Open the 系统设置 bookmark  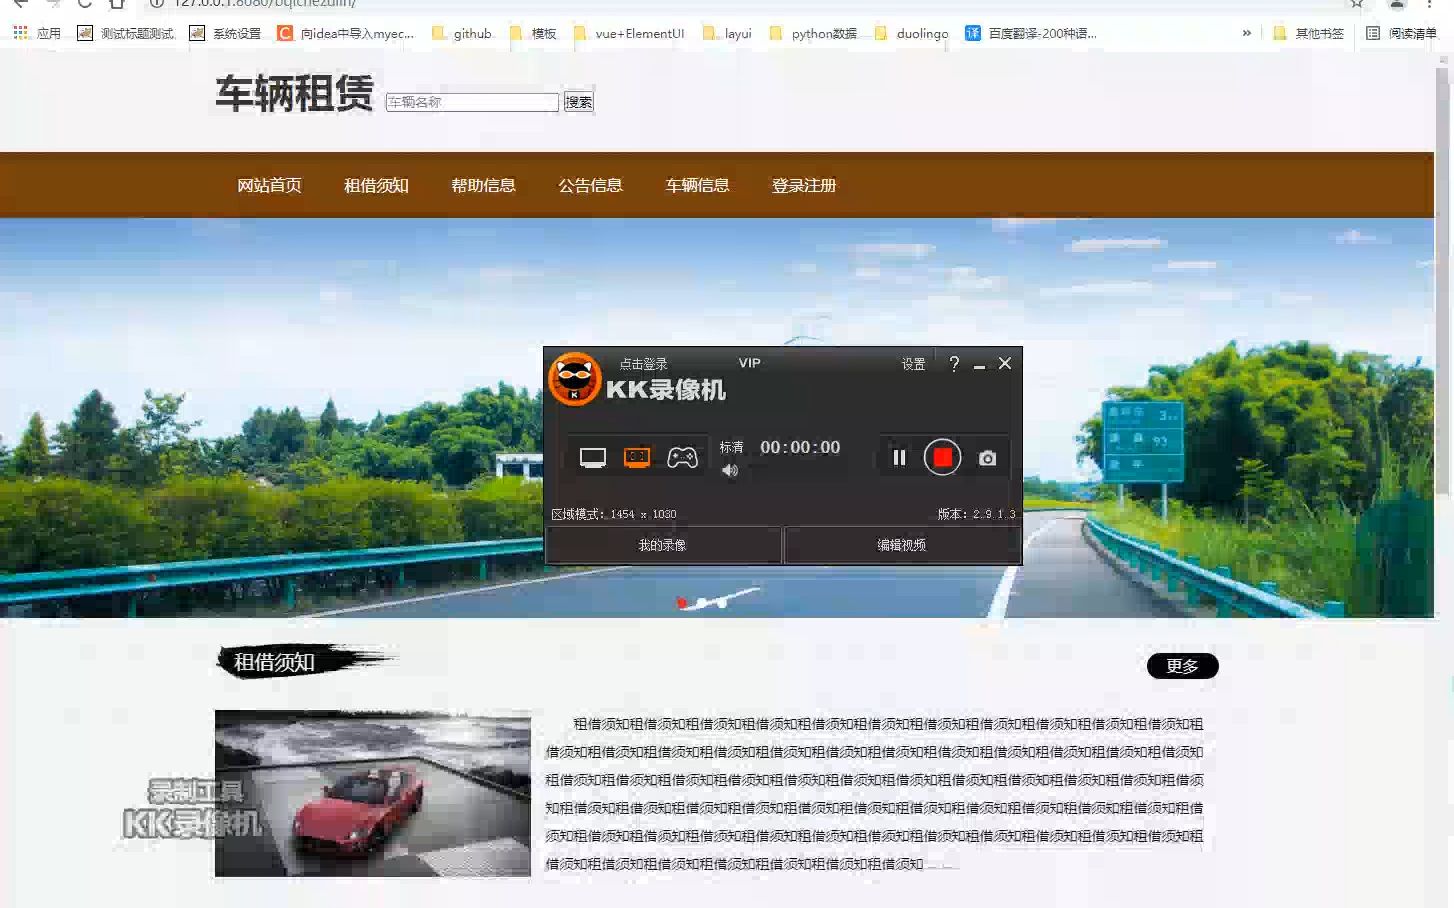pyautogui.click(x=226, y=33)
